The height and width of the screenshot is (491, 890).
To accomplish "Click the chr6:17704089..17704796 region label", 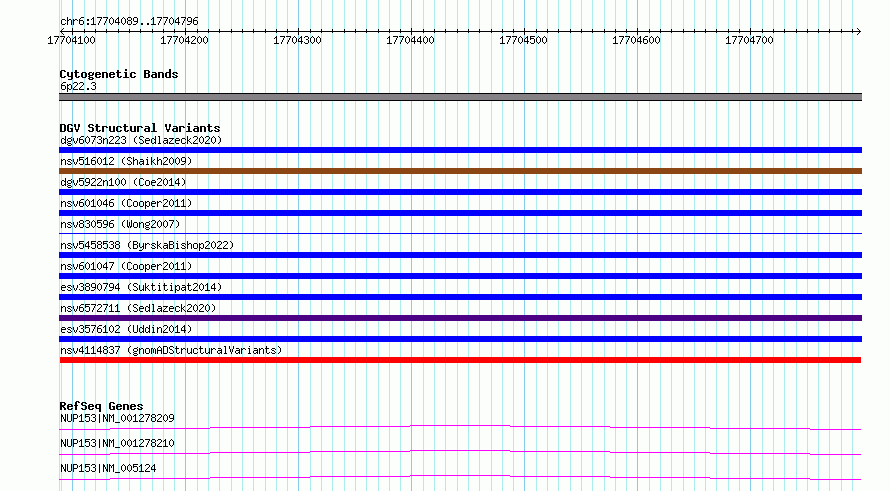I will tap(129, 21).
